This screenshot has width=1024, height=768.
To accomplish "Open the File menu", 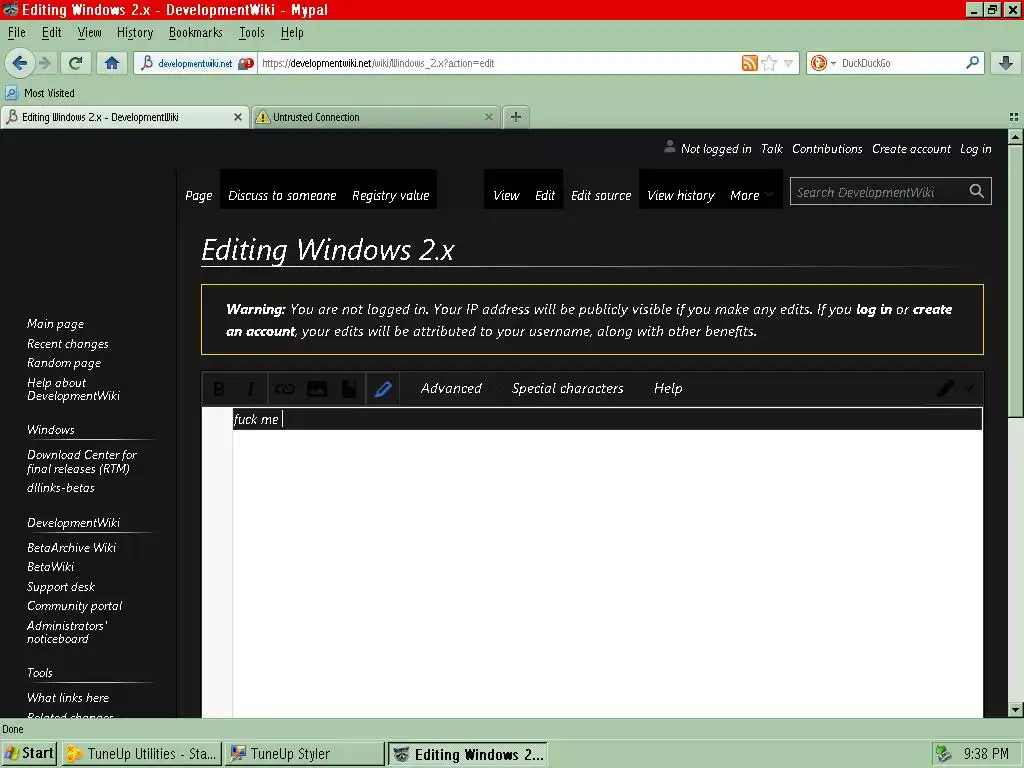I will [16, 33].
